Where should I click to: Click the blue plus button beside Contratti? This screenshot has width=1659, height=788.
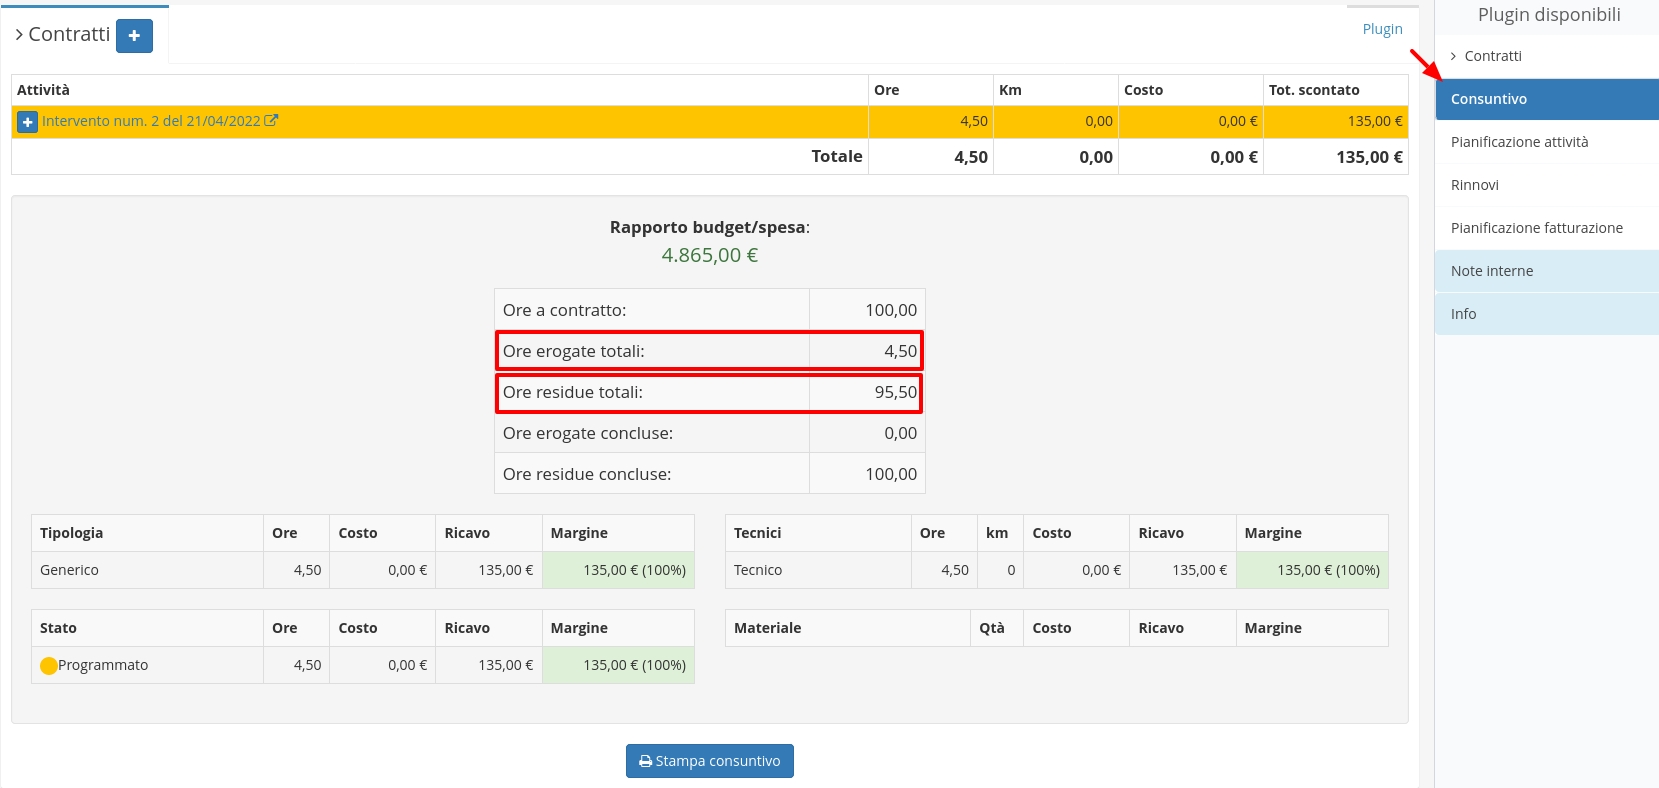click(x=134, y=36)
